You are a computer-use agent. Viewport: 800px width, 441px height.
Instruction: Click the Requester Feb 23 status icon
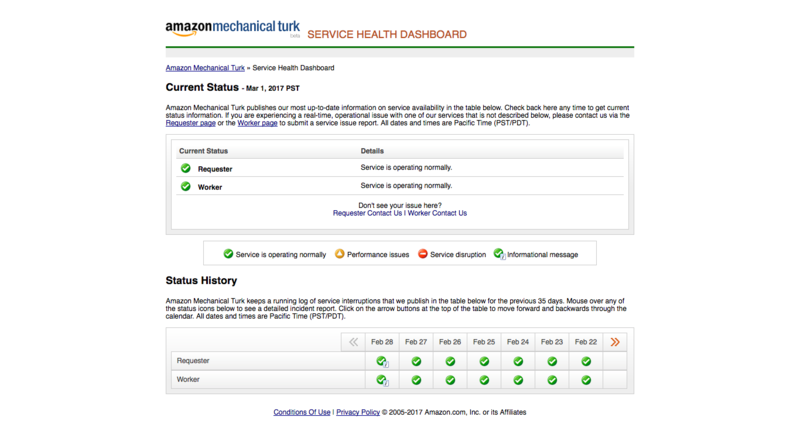[552, 361]
